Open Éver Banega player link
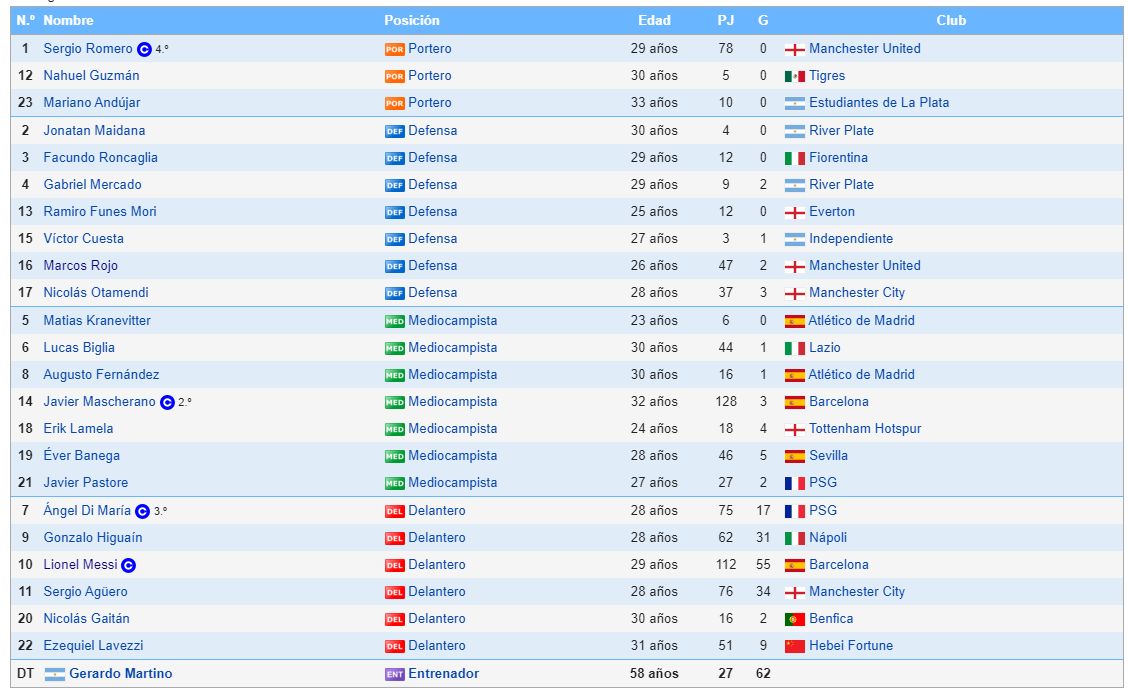 pyautogui.click(x=81, y=456)
